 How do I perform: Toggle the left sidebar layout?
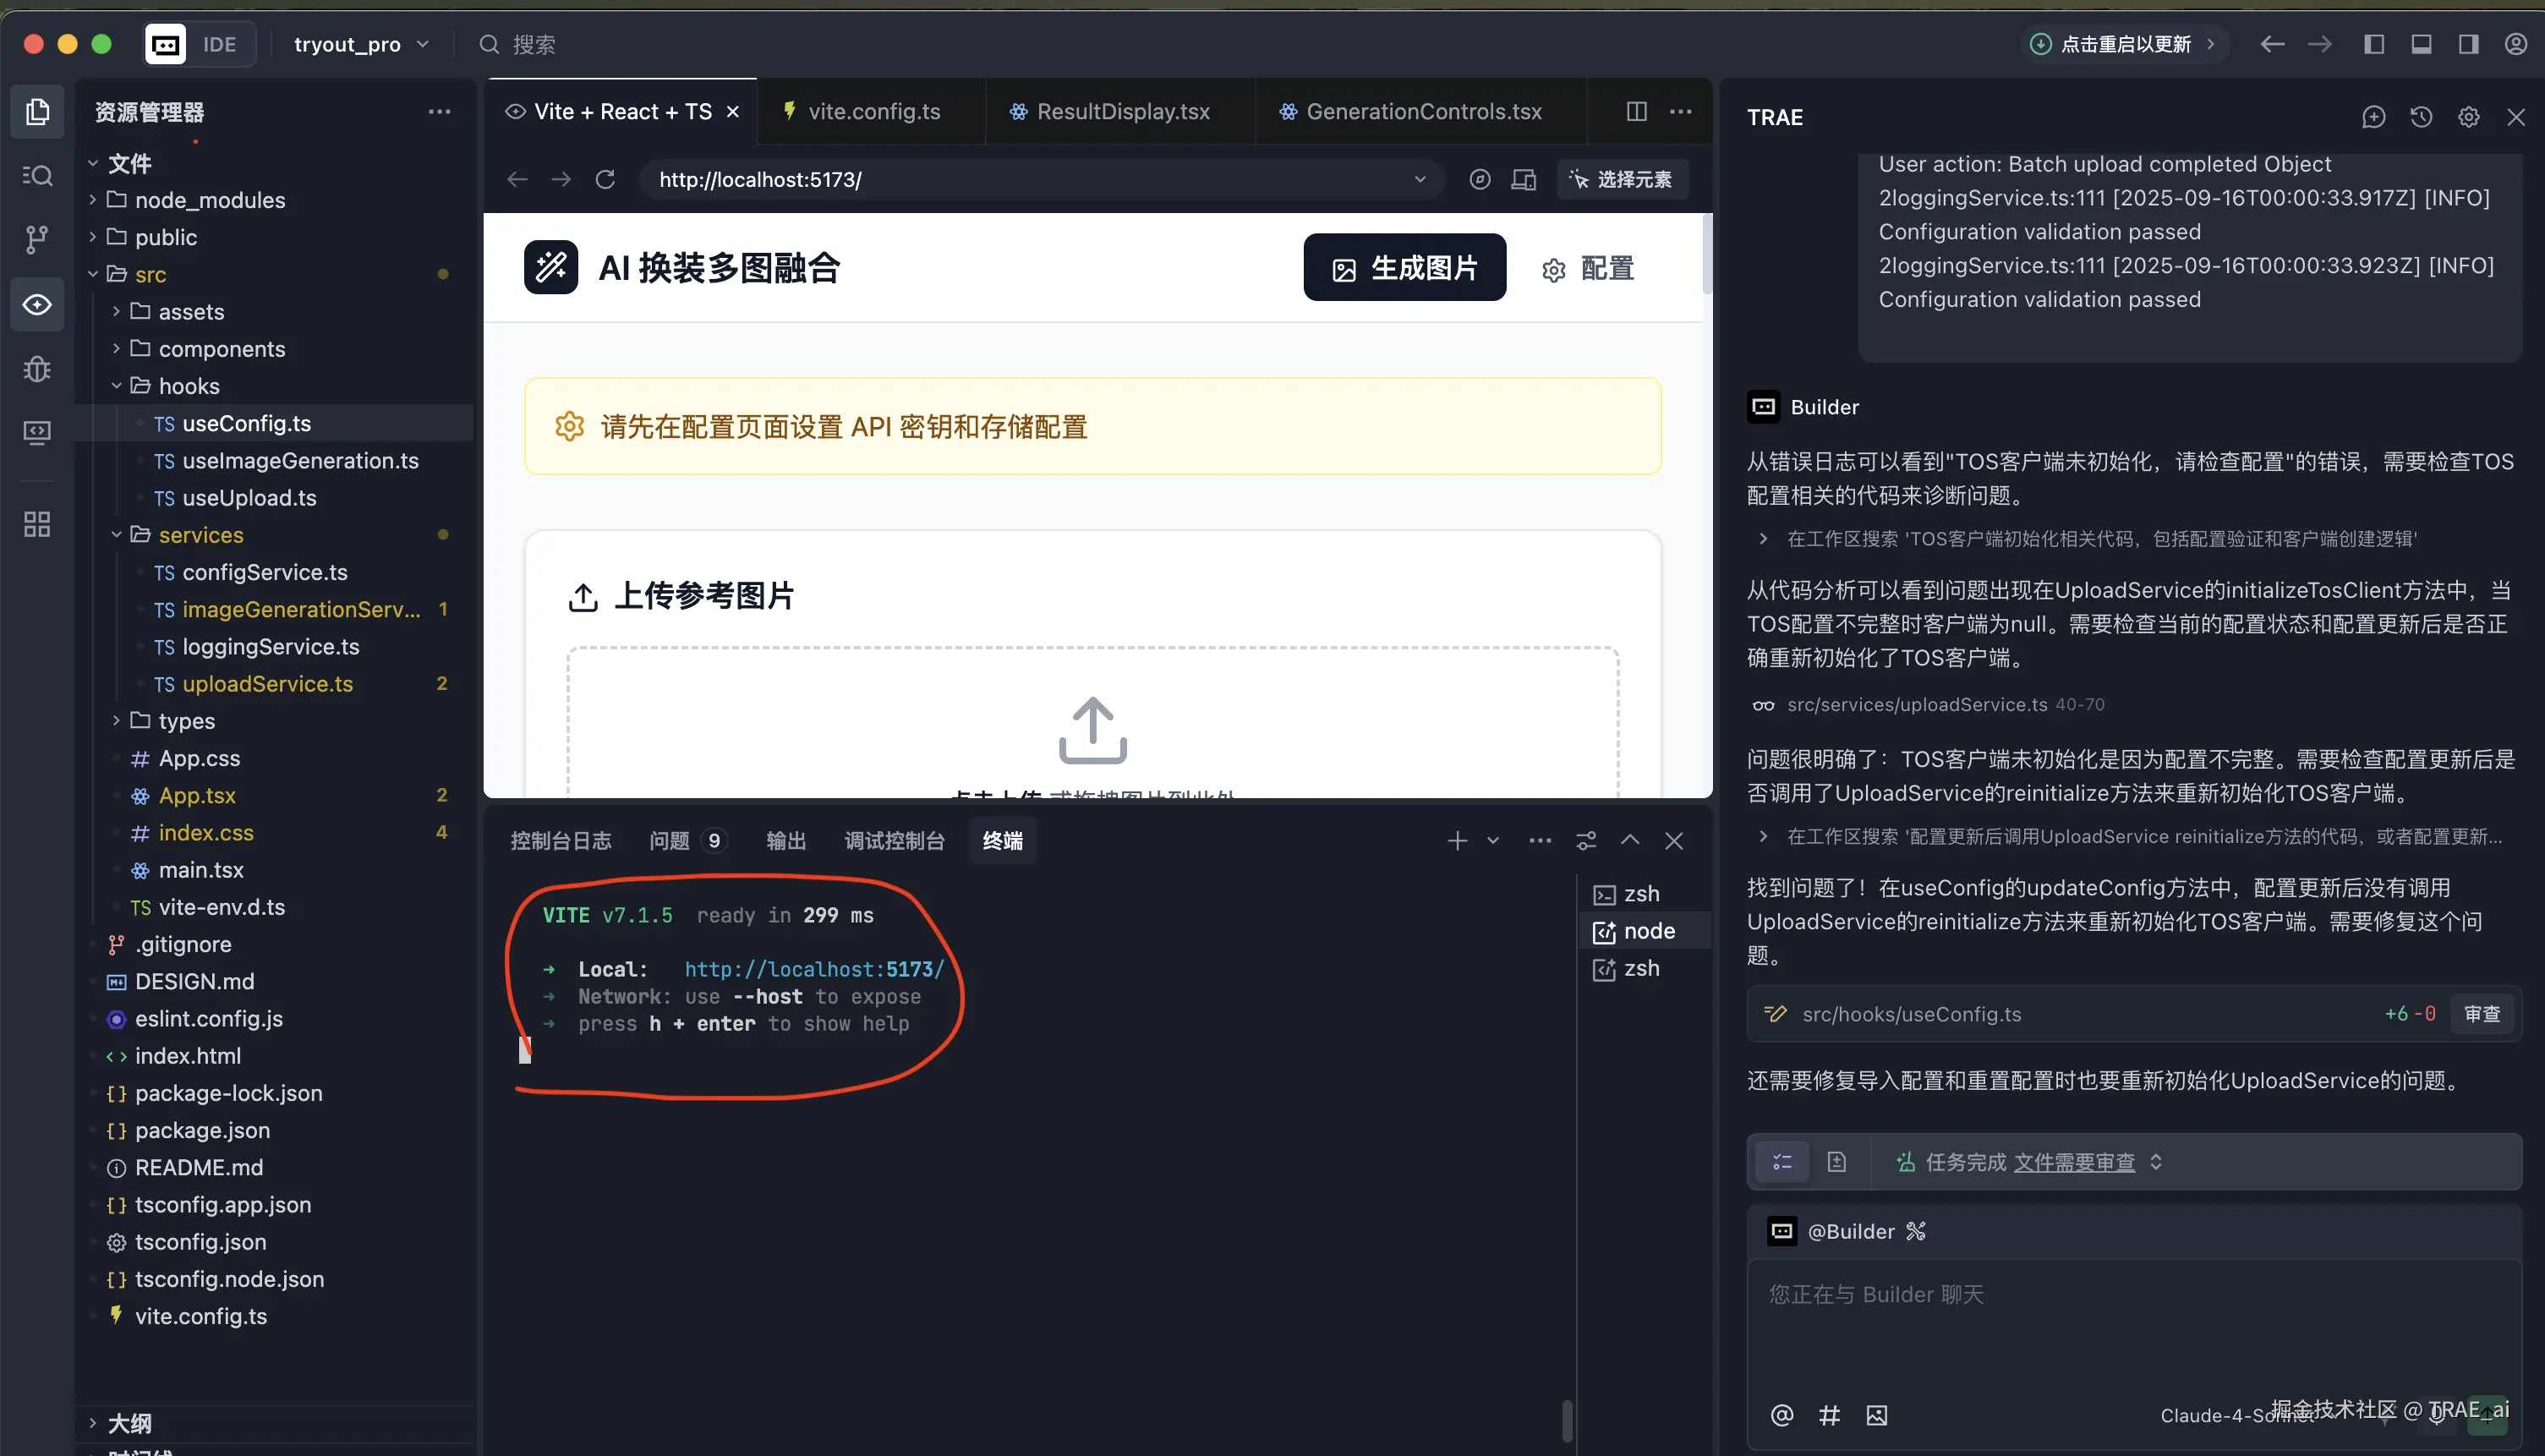2373,44
